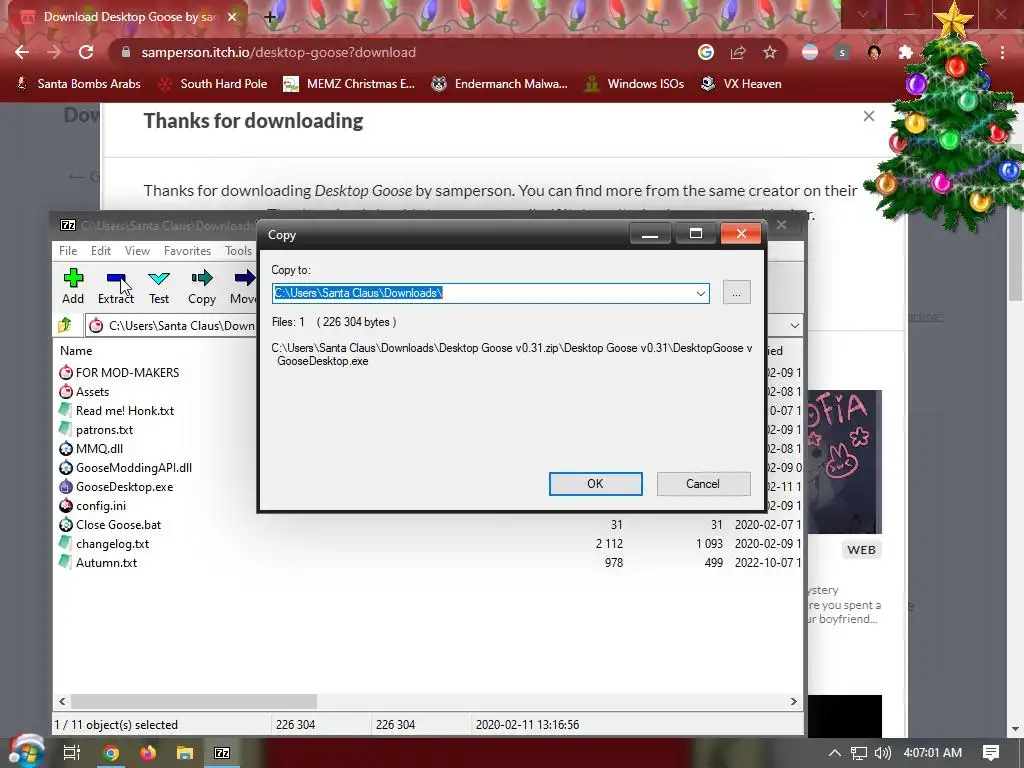Image resolution: width=1024 pixels, height=768 pixels.
Task: Open the VX Heaven bookmark
Action: tap(741, 84)
